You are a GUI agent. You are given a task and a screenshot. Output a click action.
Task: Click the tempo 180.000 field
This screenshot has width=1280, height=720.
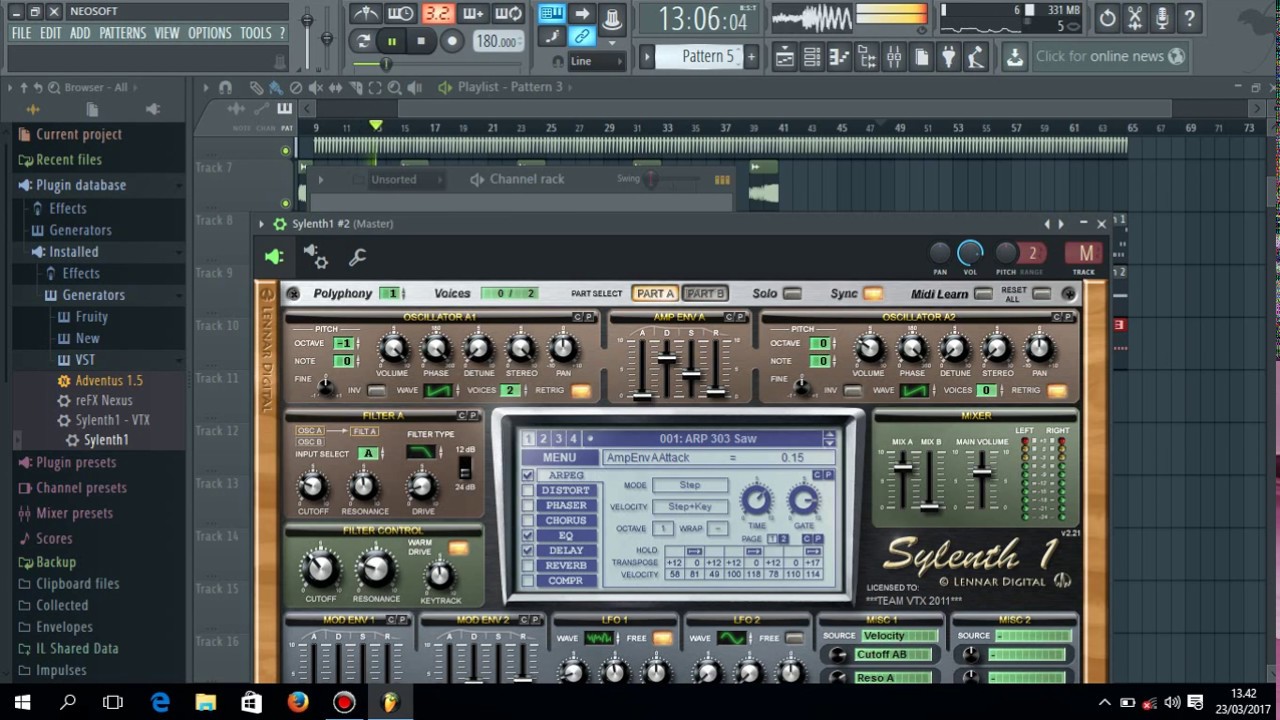(x=498, y=41)
